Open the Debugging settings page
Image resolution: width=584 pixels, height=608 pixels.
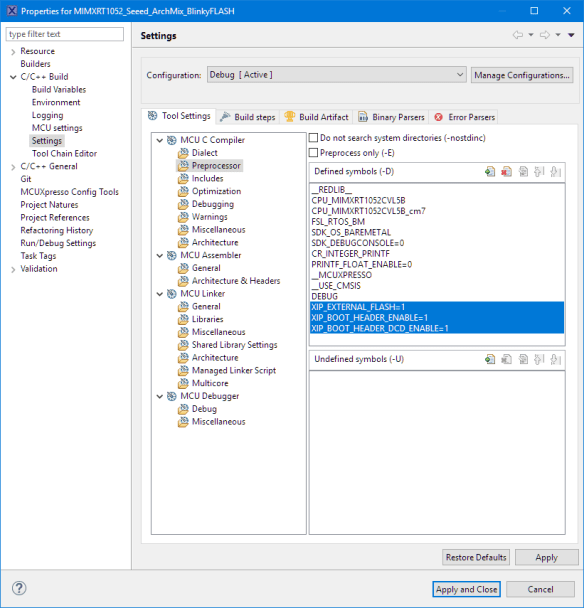[213, 204]
